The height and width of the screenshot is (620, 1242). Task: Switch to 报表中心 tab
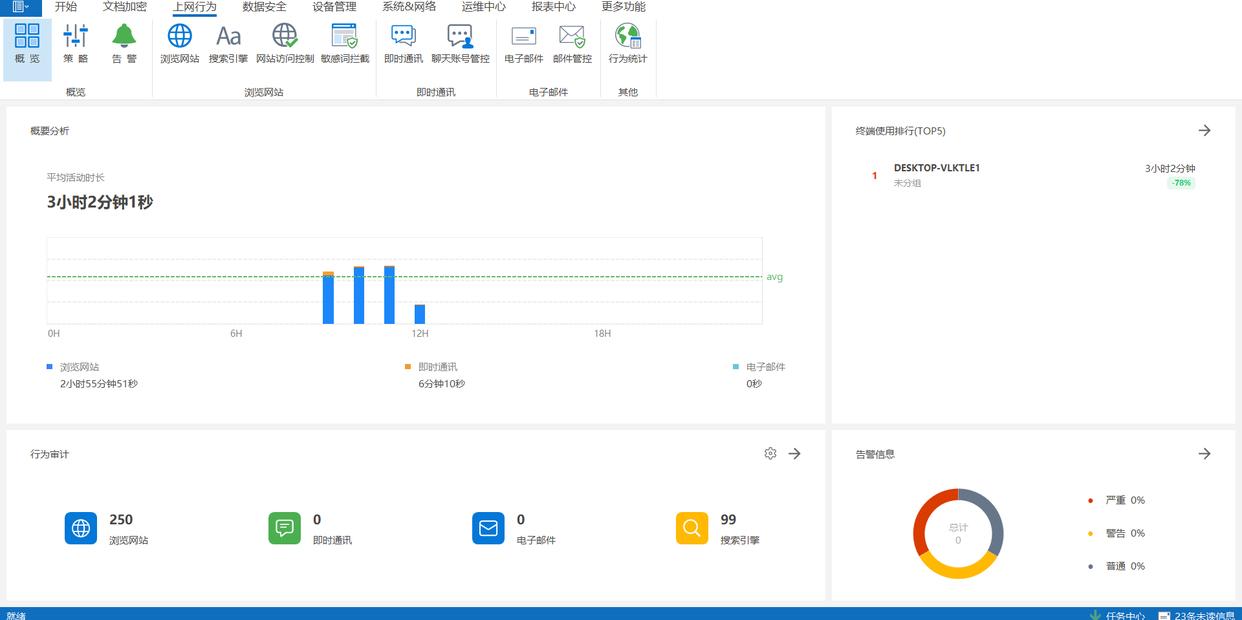coord(553,7)
